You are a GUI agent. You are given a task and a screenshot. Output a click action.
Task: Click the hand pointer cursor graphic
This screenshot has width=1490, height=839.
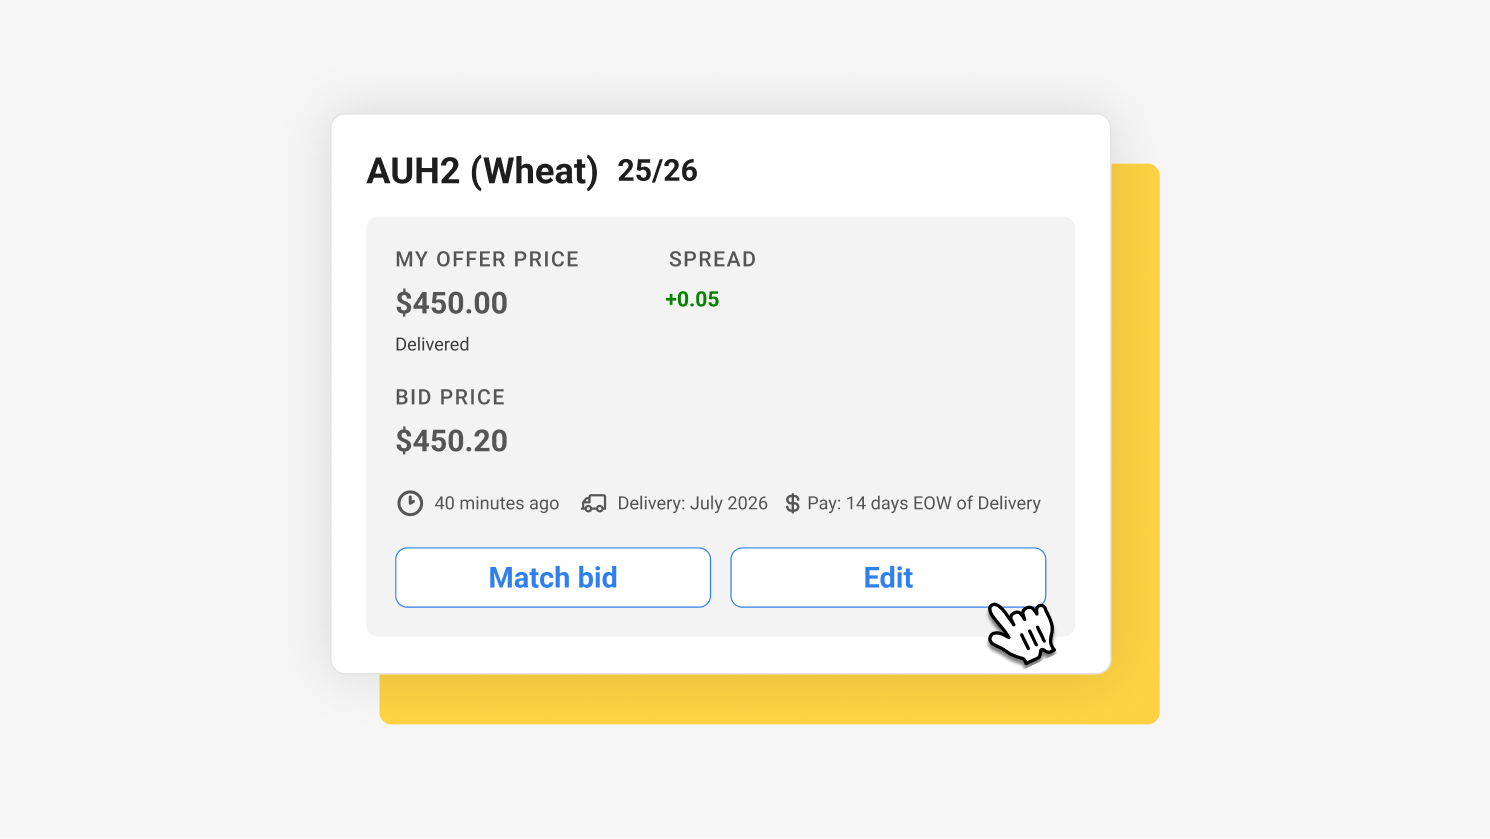[x=1021, y=632]
